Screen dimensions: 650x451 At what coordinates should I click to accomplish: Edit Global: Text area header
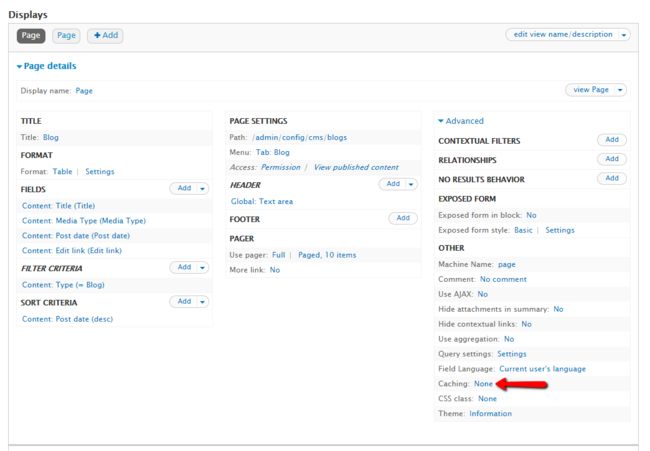coord(262,201)
